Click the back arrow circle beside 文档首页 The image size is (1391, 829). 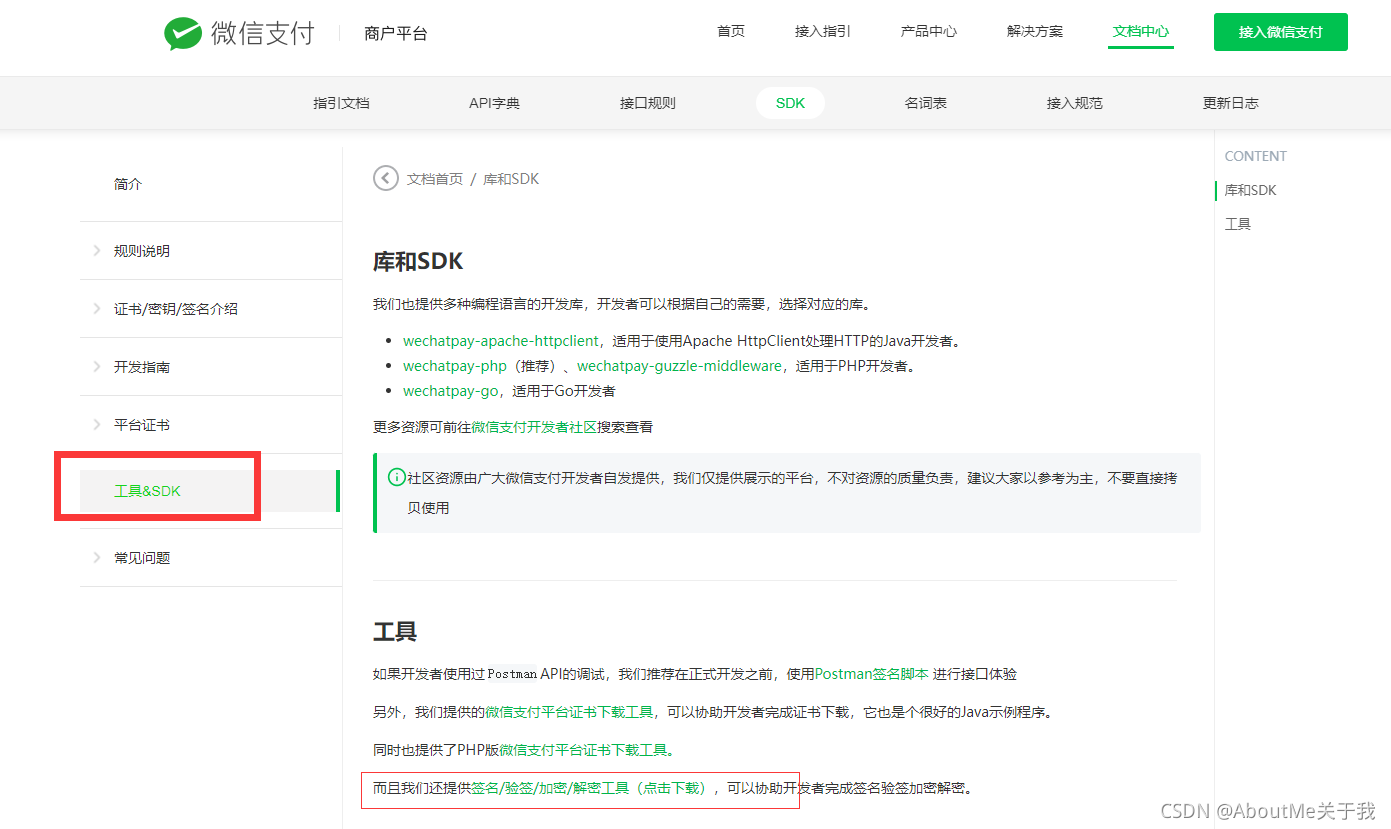pos(385,178)
